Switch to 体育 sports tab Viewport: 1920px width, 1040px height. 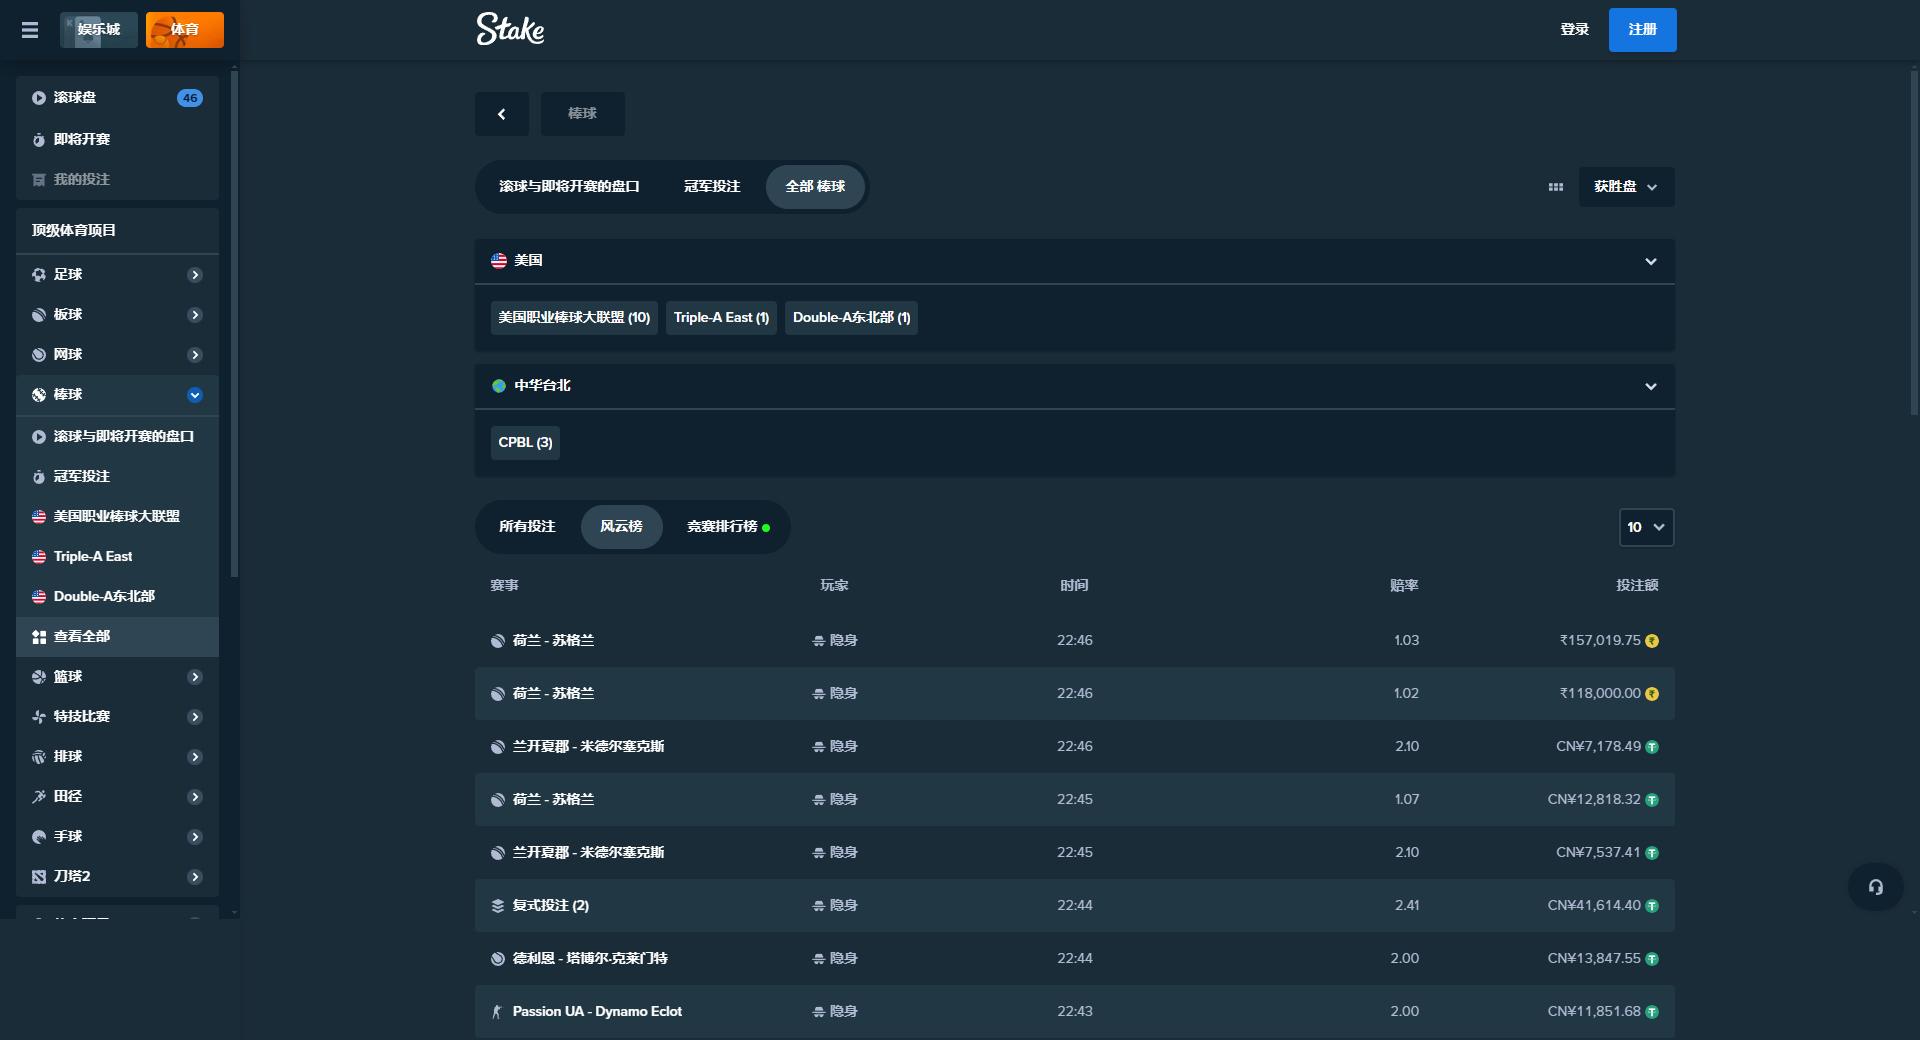tap(185, 30)
